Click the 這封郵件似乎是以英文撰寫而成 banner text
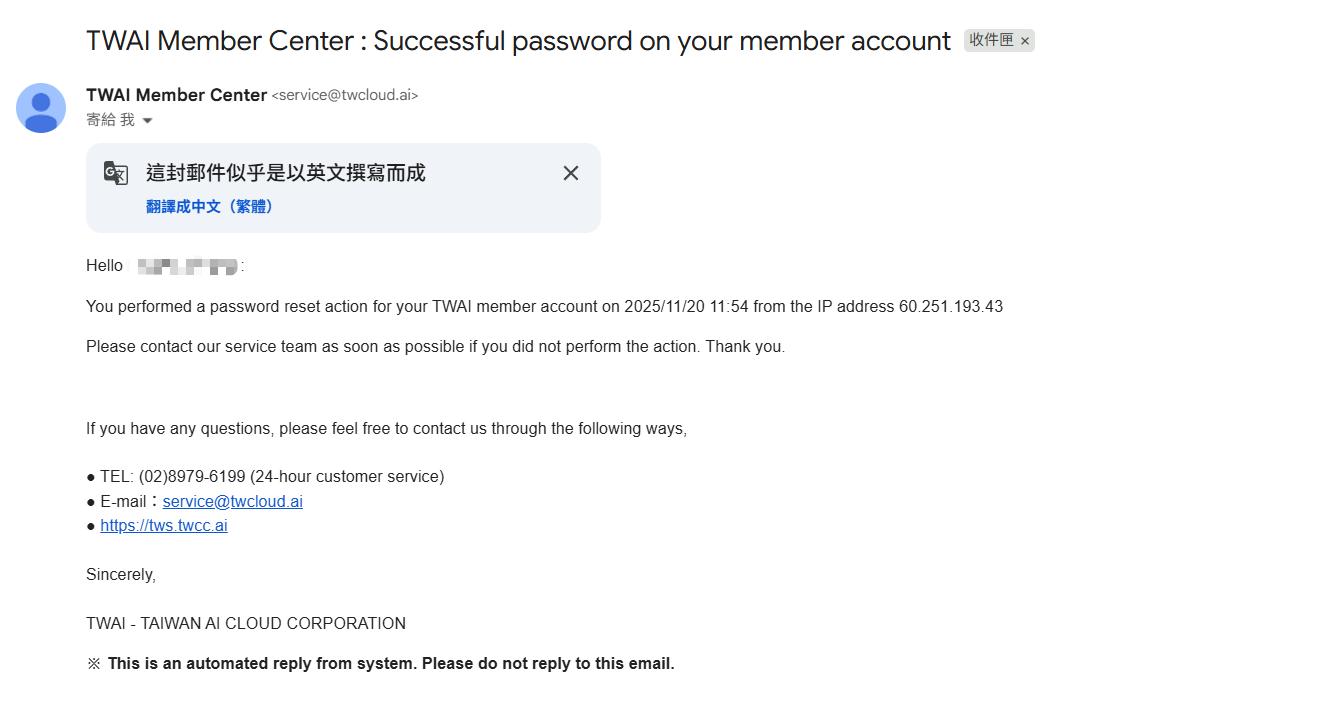This screenshot has height=712, width=1343. [x=286, y=173]
